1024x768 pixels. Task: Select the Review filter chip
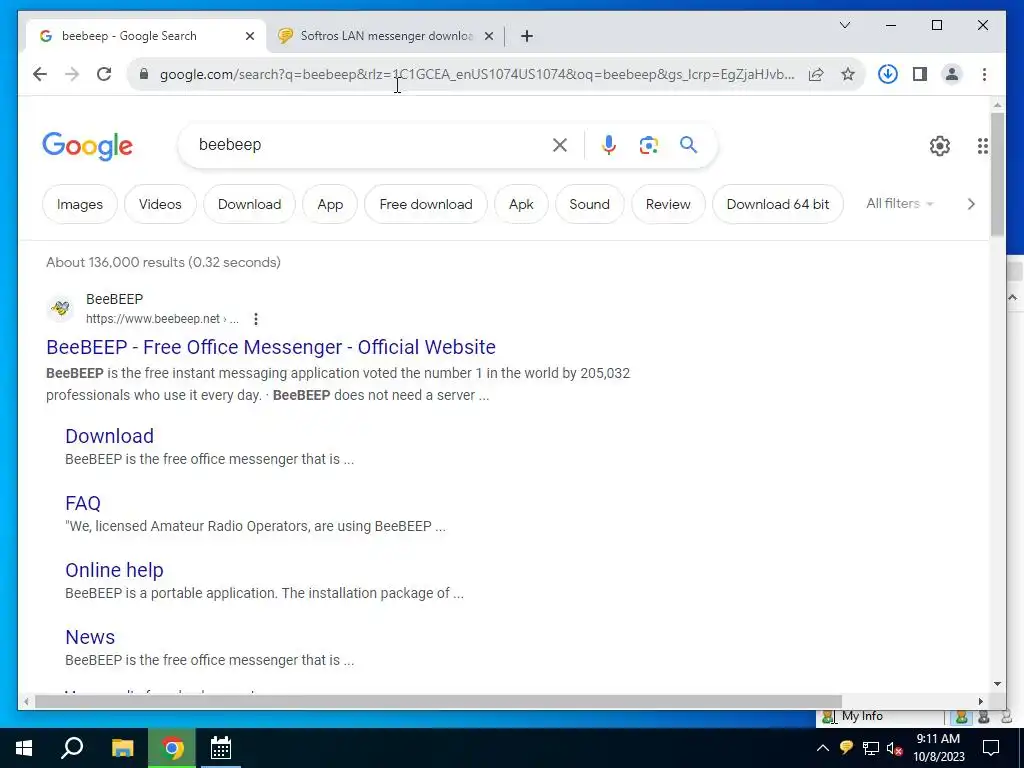point(668,204)
